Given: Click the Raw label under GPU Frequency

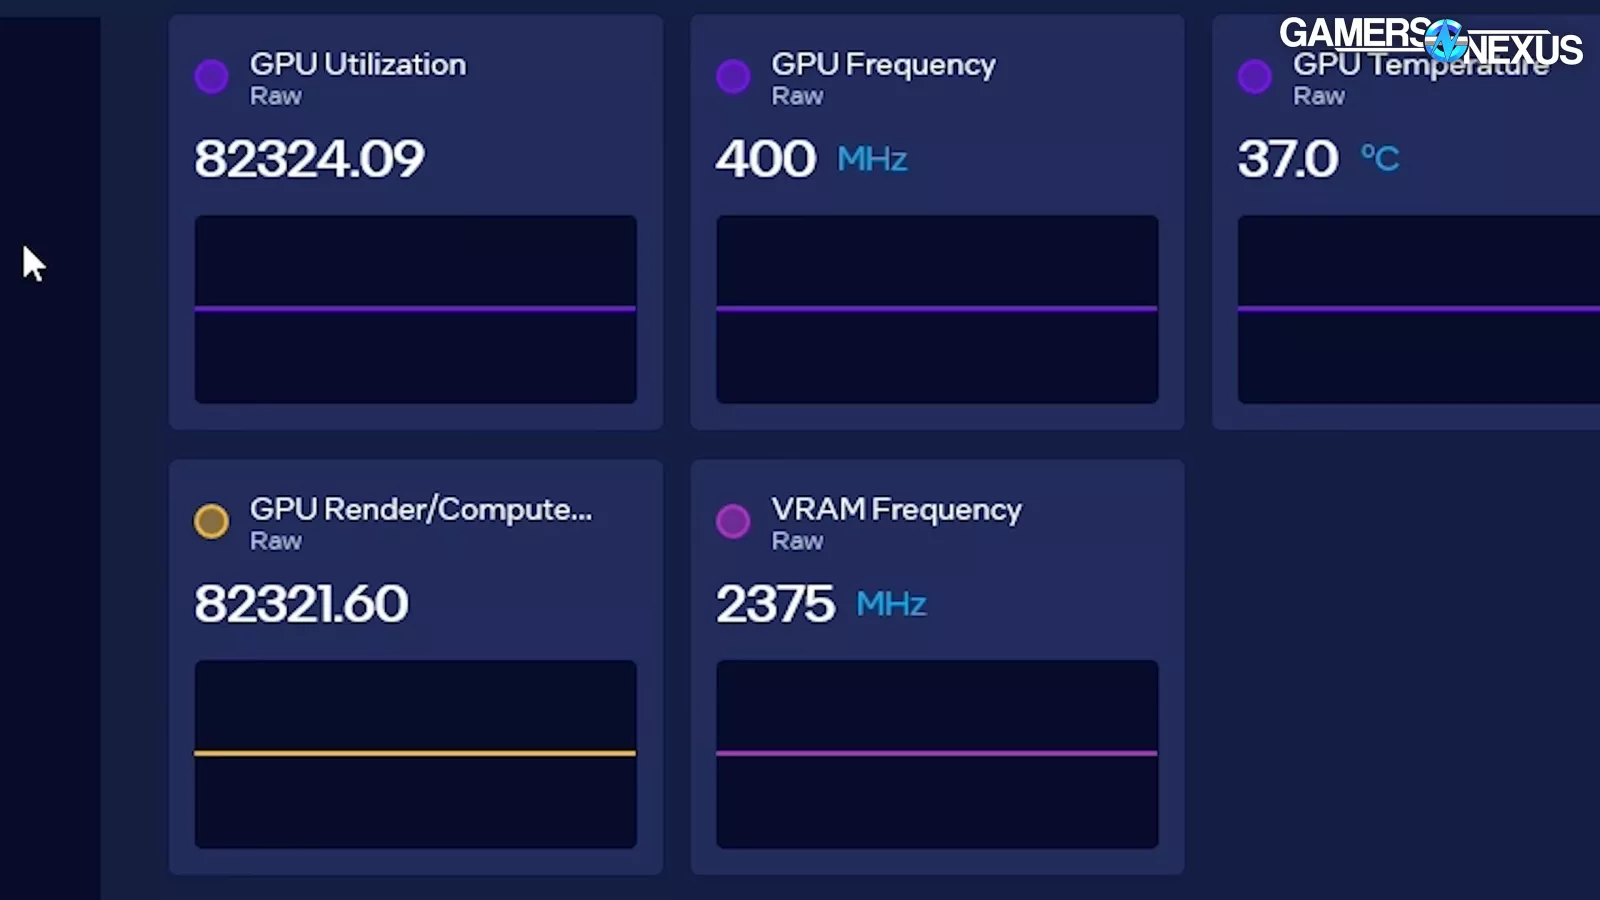Looking at the screenshot, I should click(x=797, y=96).
